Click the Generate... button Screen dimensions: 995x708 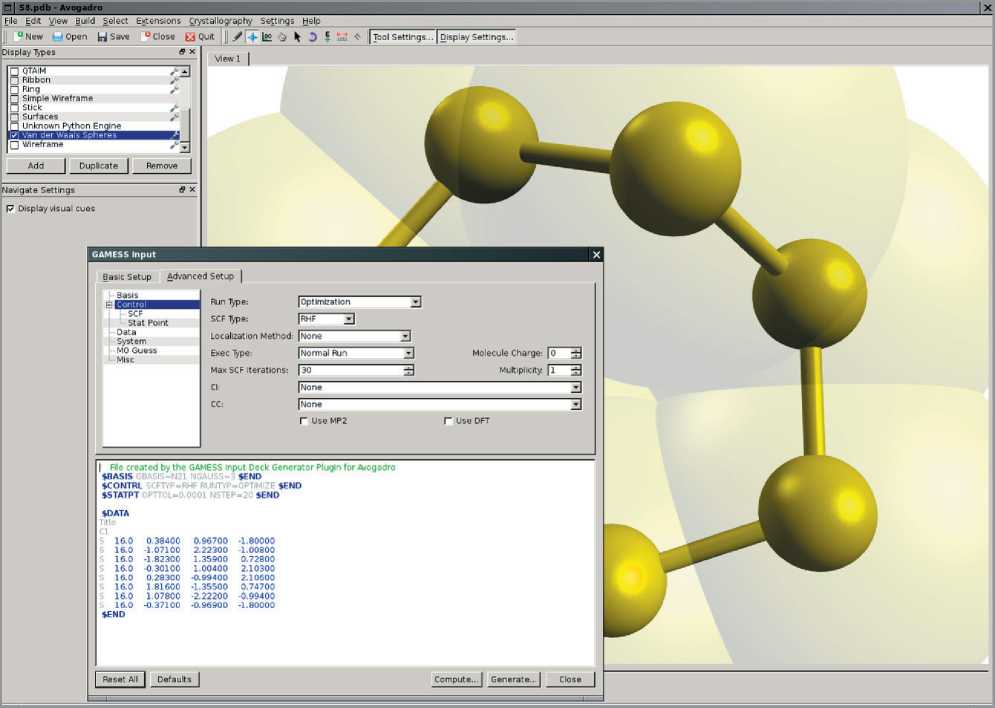tap(514, 679)
